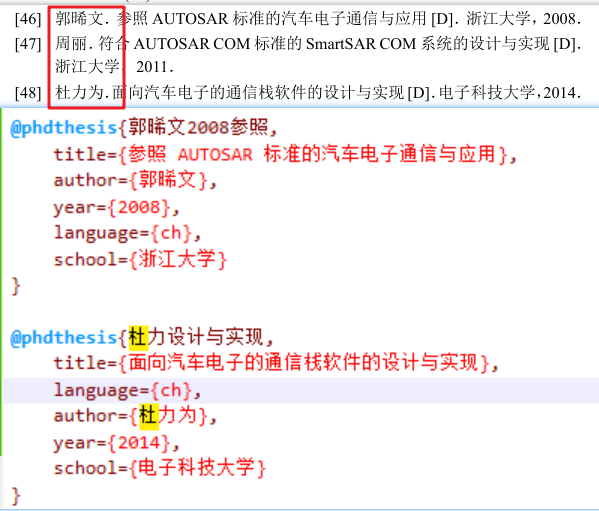Viewport: 599px width, 511px height.
Task: Click the second @phdthesis entry keyword
Action: [x=64, y=338]
